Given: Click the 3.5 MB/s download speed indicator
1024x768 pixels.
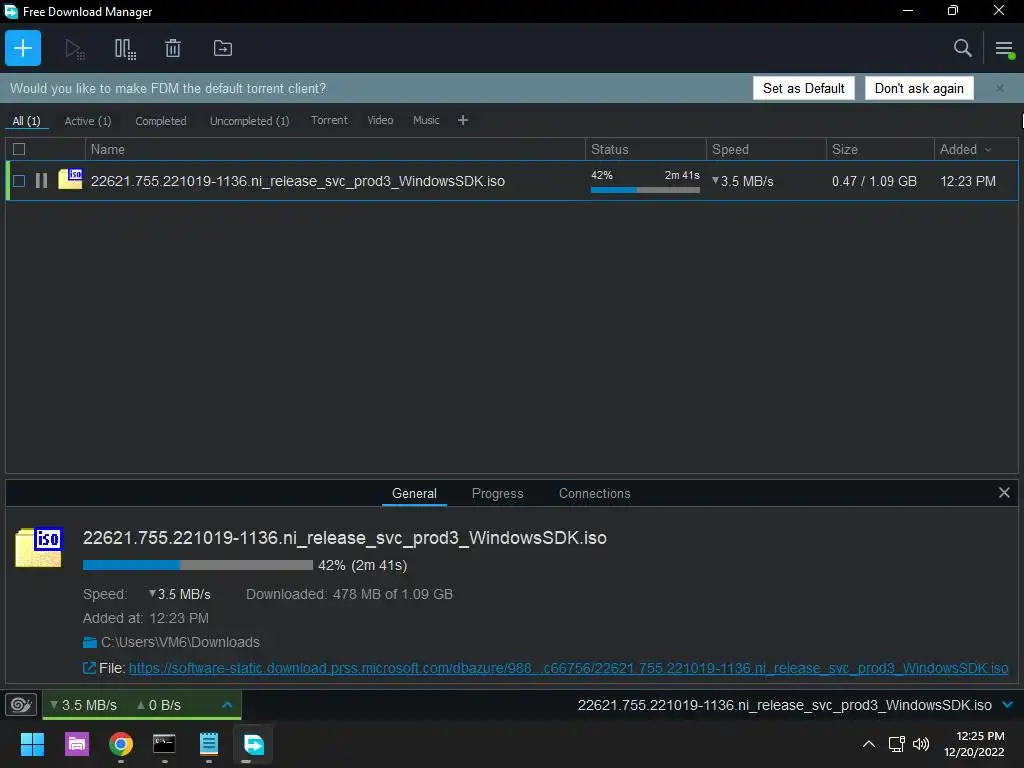Looking at the screenshot, I should coord(84,705).
